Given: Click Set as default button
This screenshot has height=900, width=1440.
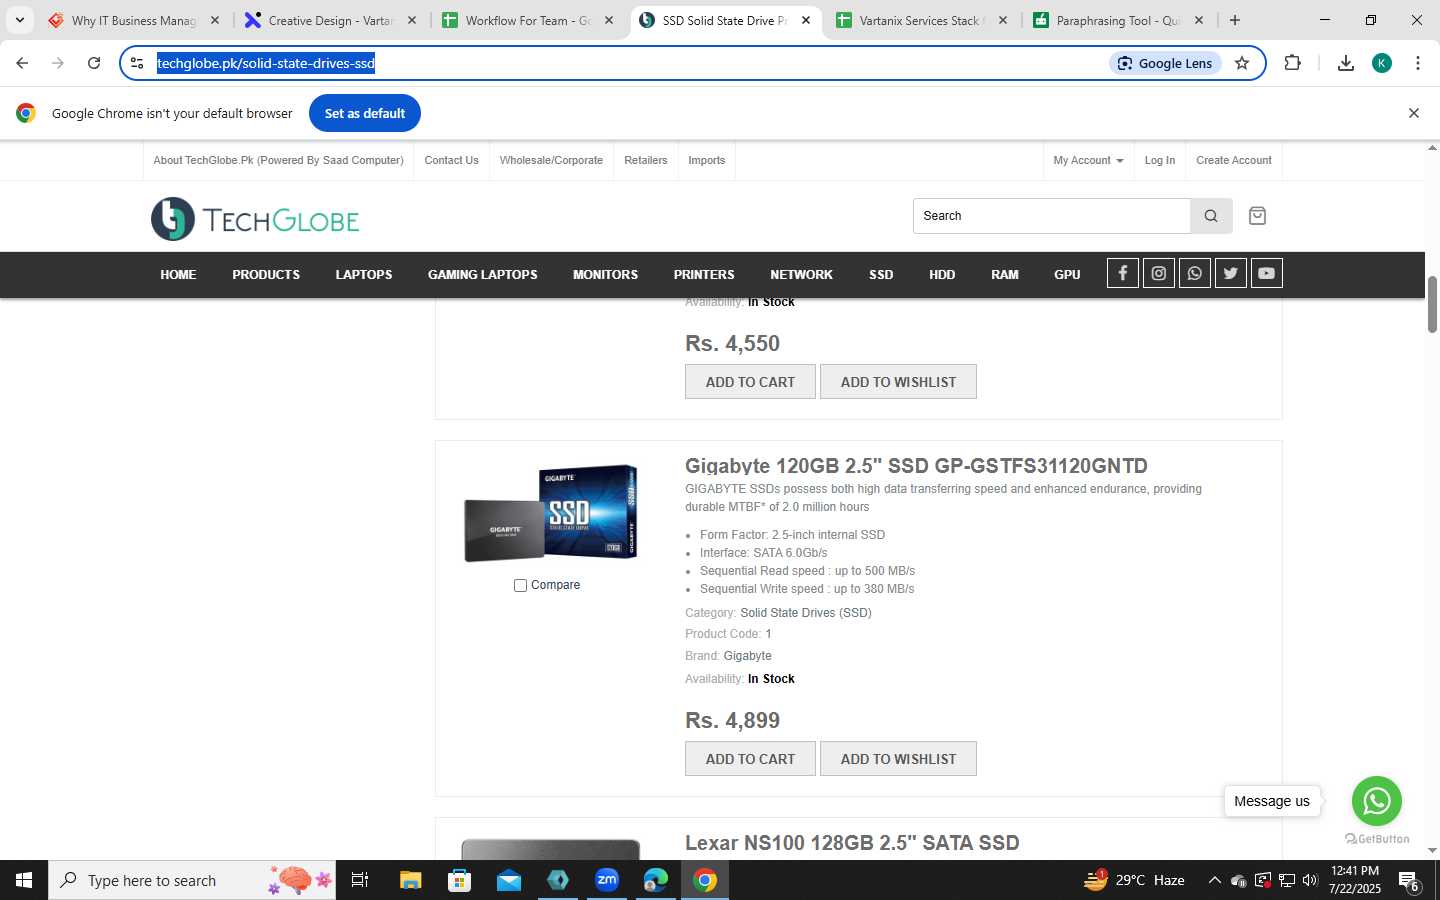Looking at the screenshot, I should coord(365,113).
